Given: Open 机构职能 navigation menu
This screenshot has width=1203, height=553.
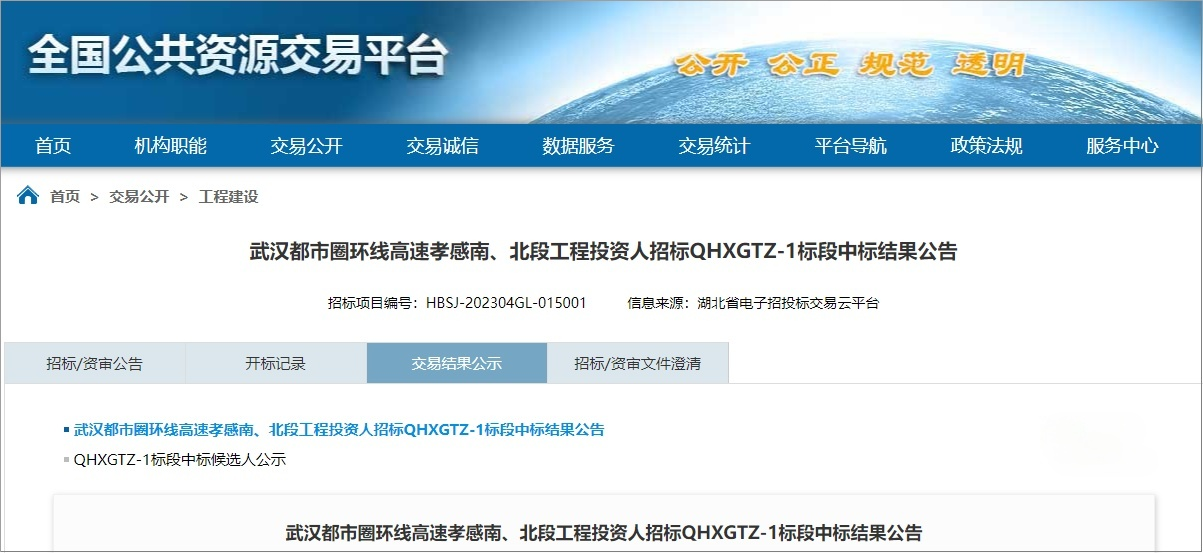Looking at the screenshot, I should [x=170, y=146].
